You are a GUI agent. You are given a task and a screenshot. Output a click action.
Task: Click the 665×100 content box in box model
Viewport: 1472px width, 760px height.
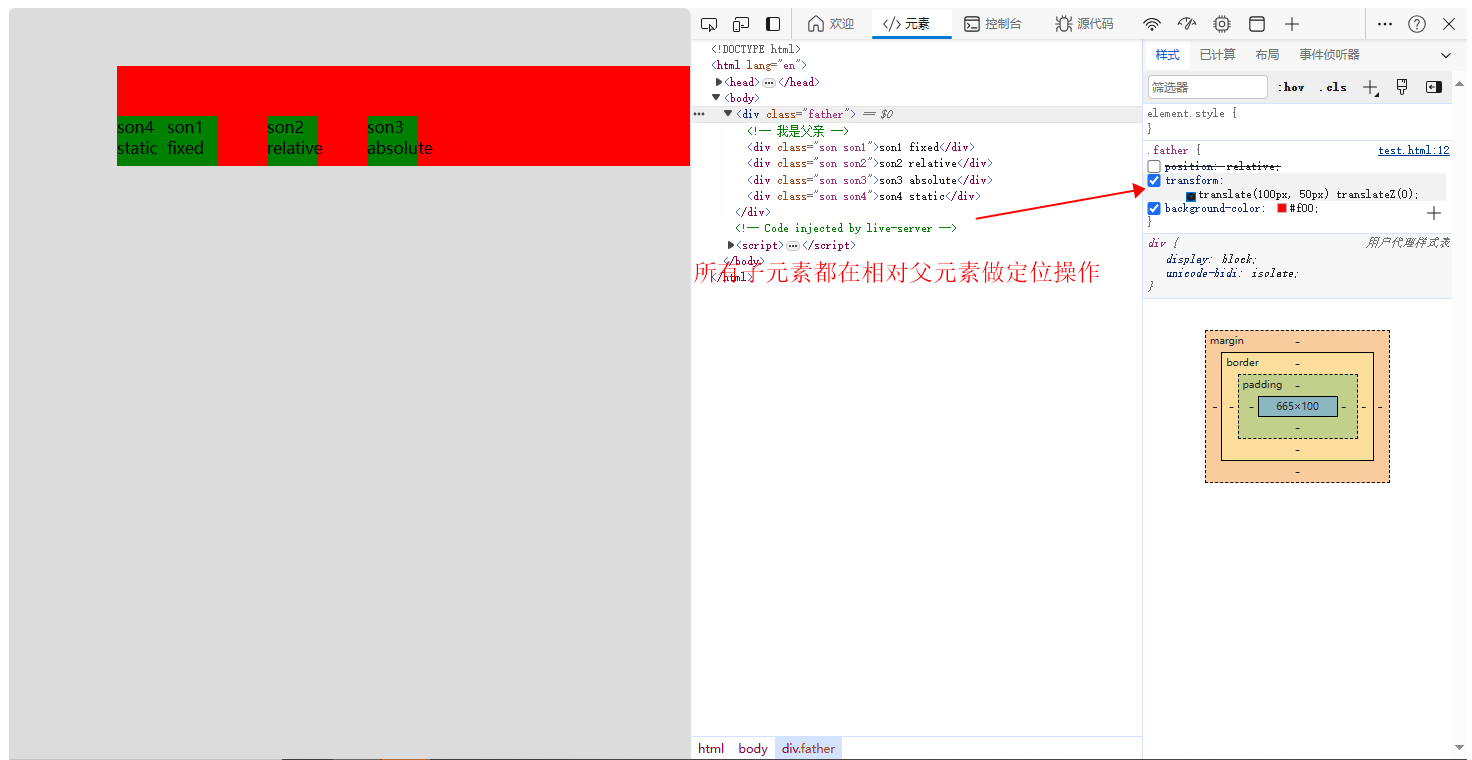click(x=1297, y=407)
